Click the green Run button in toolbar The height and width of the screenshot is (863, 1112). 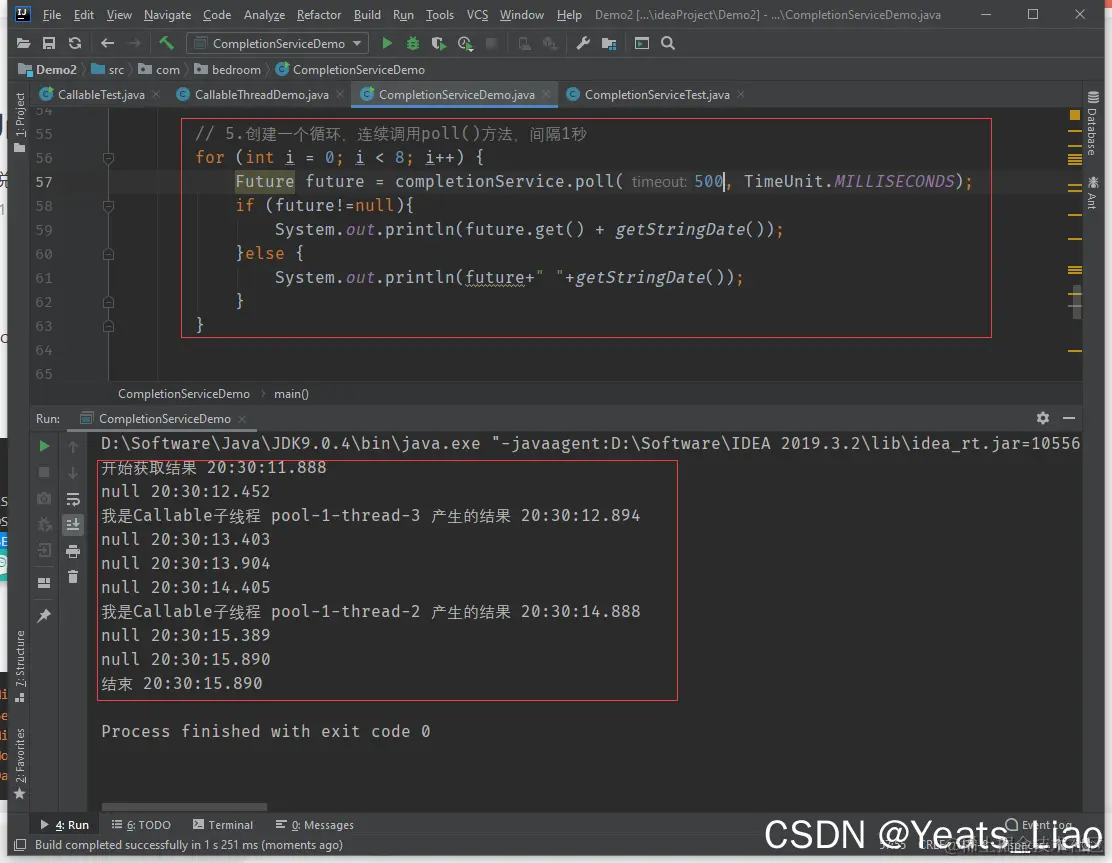pyautogui.click(x=387, y=43)
